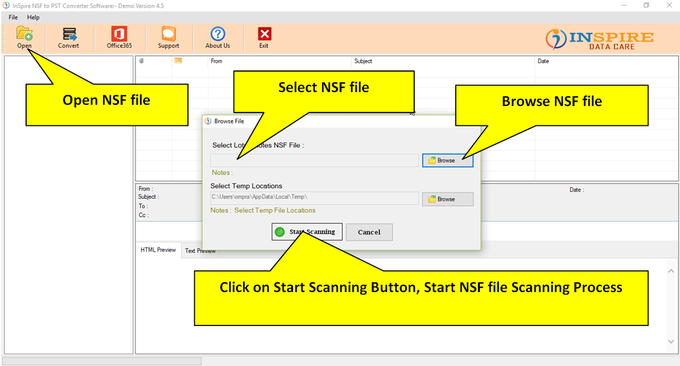
Task: Click the Temp Locations path field
Action: 314,197
